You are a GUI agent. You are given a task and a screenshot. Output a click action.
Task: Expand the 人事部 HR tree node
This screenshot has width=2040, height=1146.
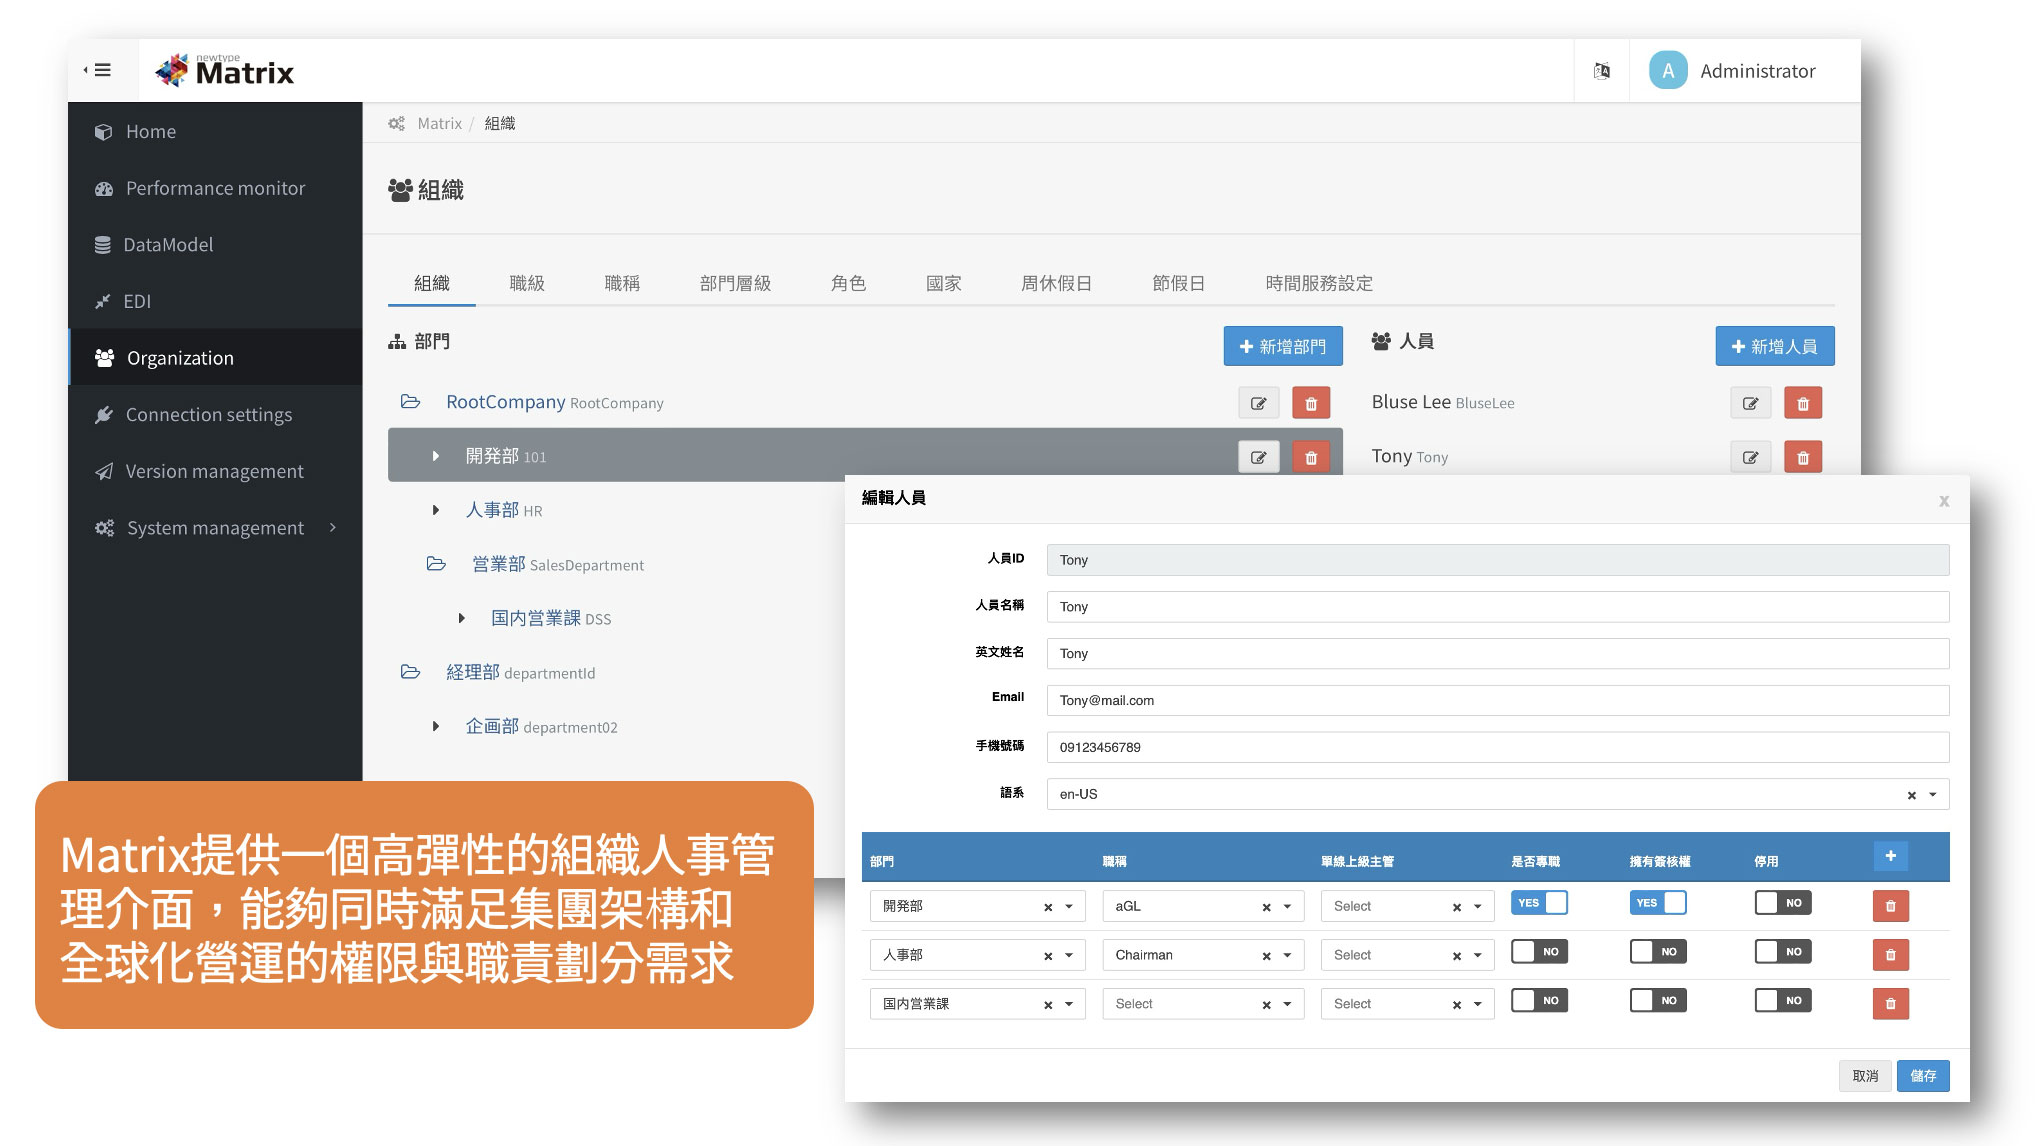(x=436, y=511)
